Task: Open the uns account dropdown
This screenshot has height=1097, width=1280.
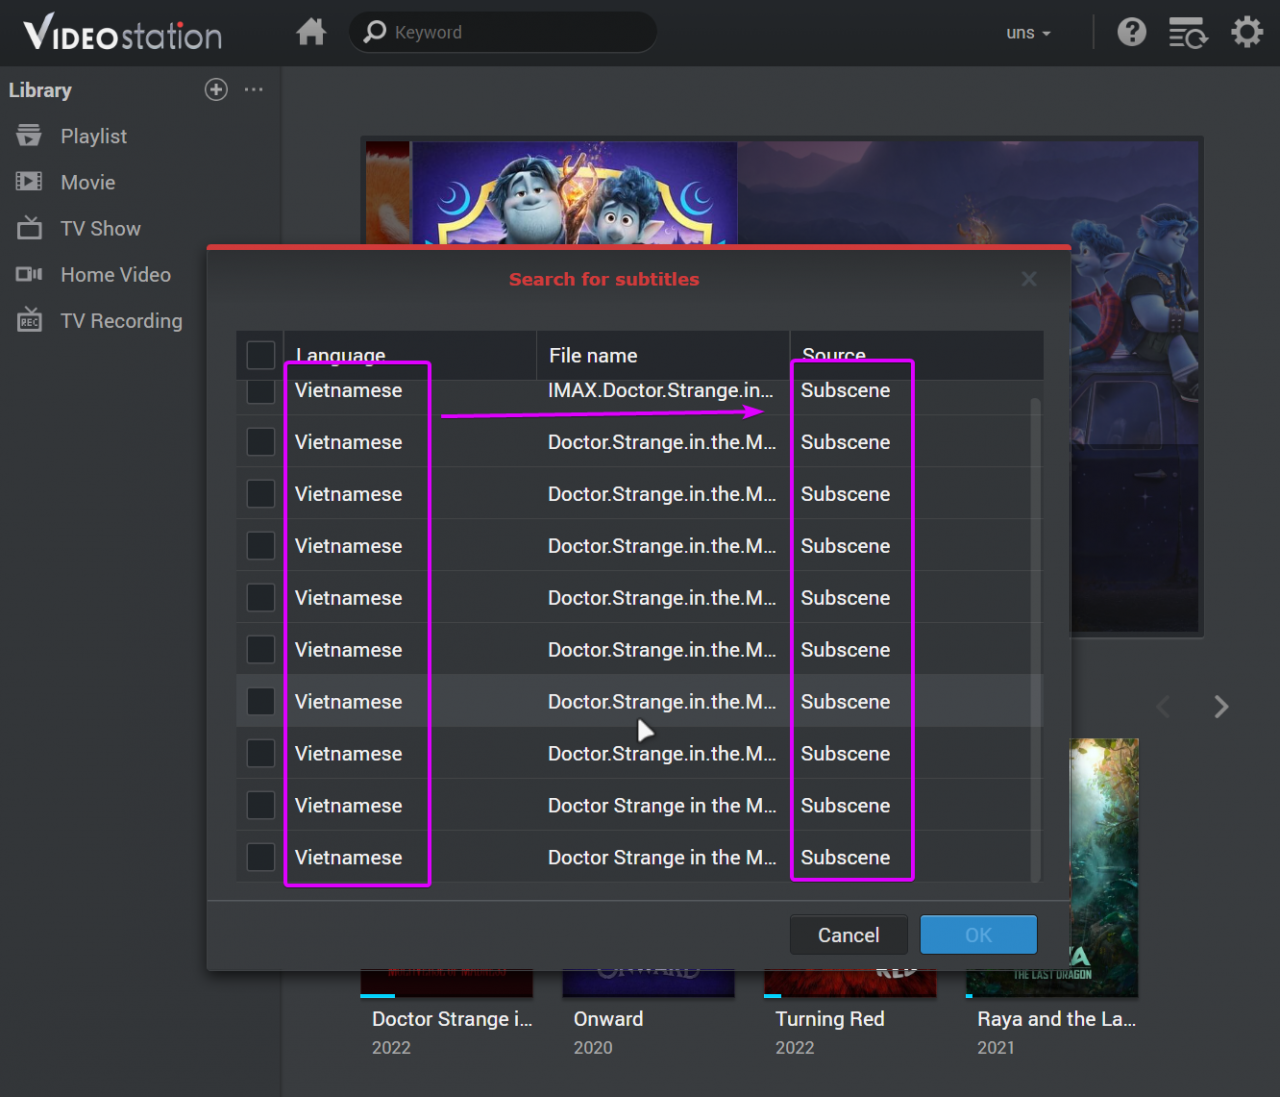Action: pyautogui.click(x=1028, y=32)
